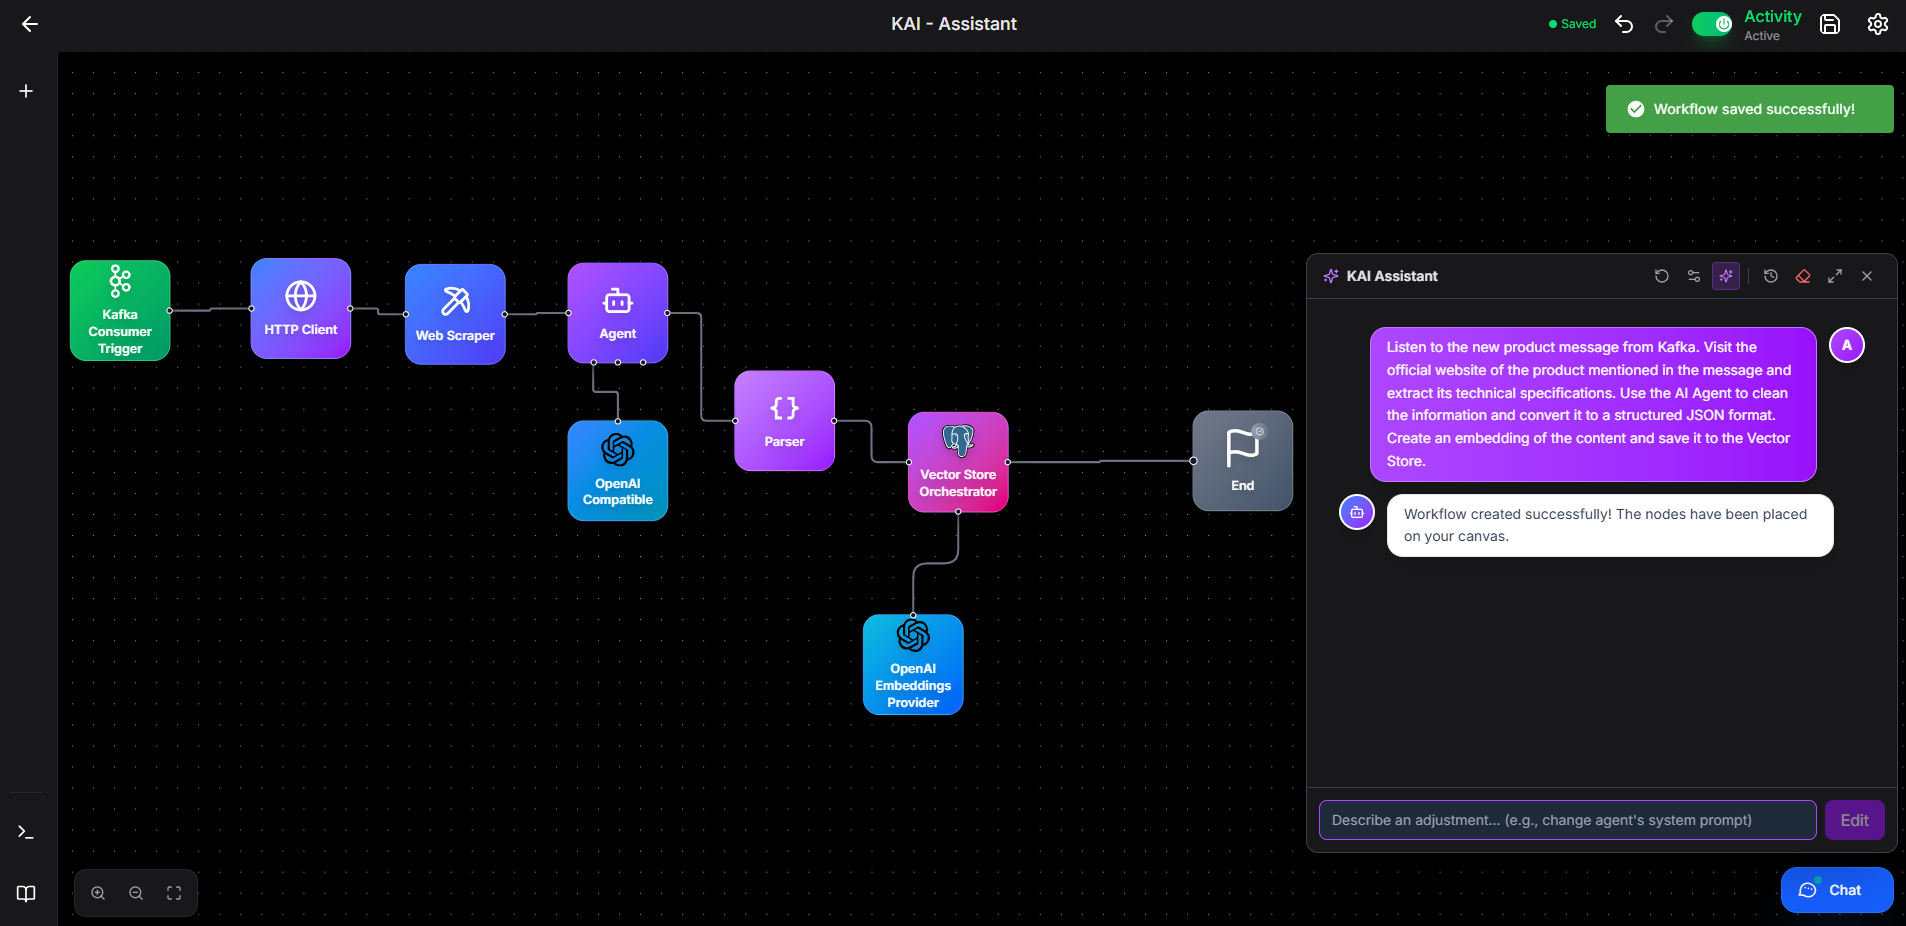
Task: Undo the last workflow change
Action: point(1624,24)
